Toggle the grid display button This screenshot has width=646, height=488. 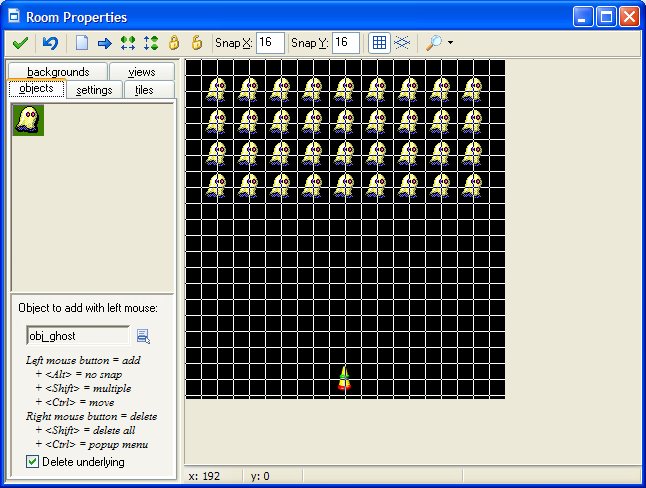pyautogui.click(x=379, y=43)
